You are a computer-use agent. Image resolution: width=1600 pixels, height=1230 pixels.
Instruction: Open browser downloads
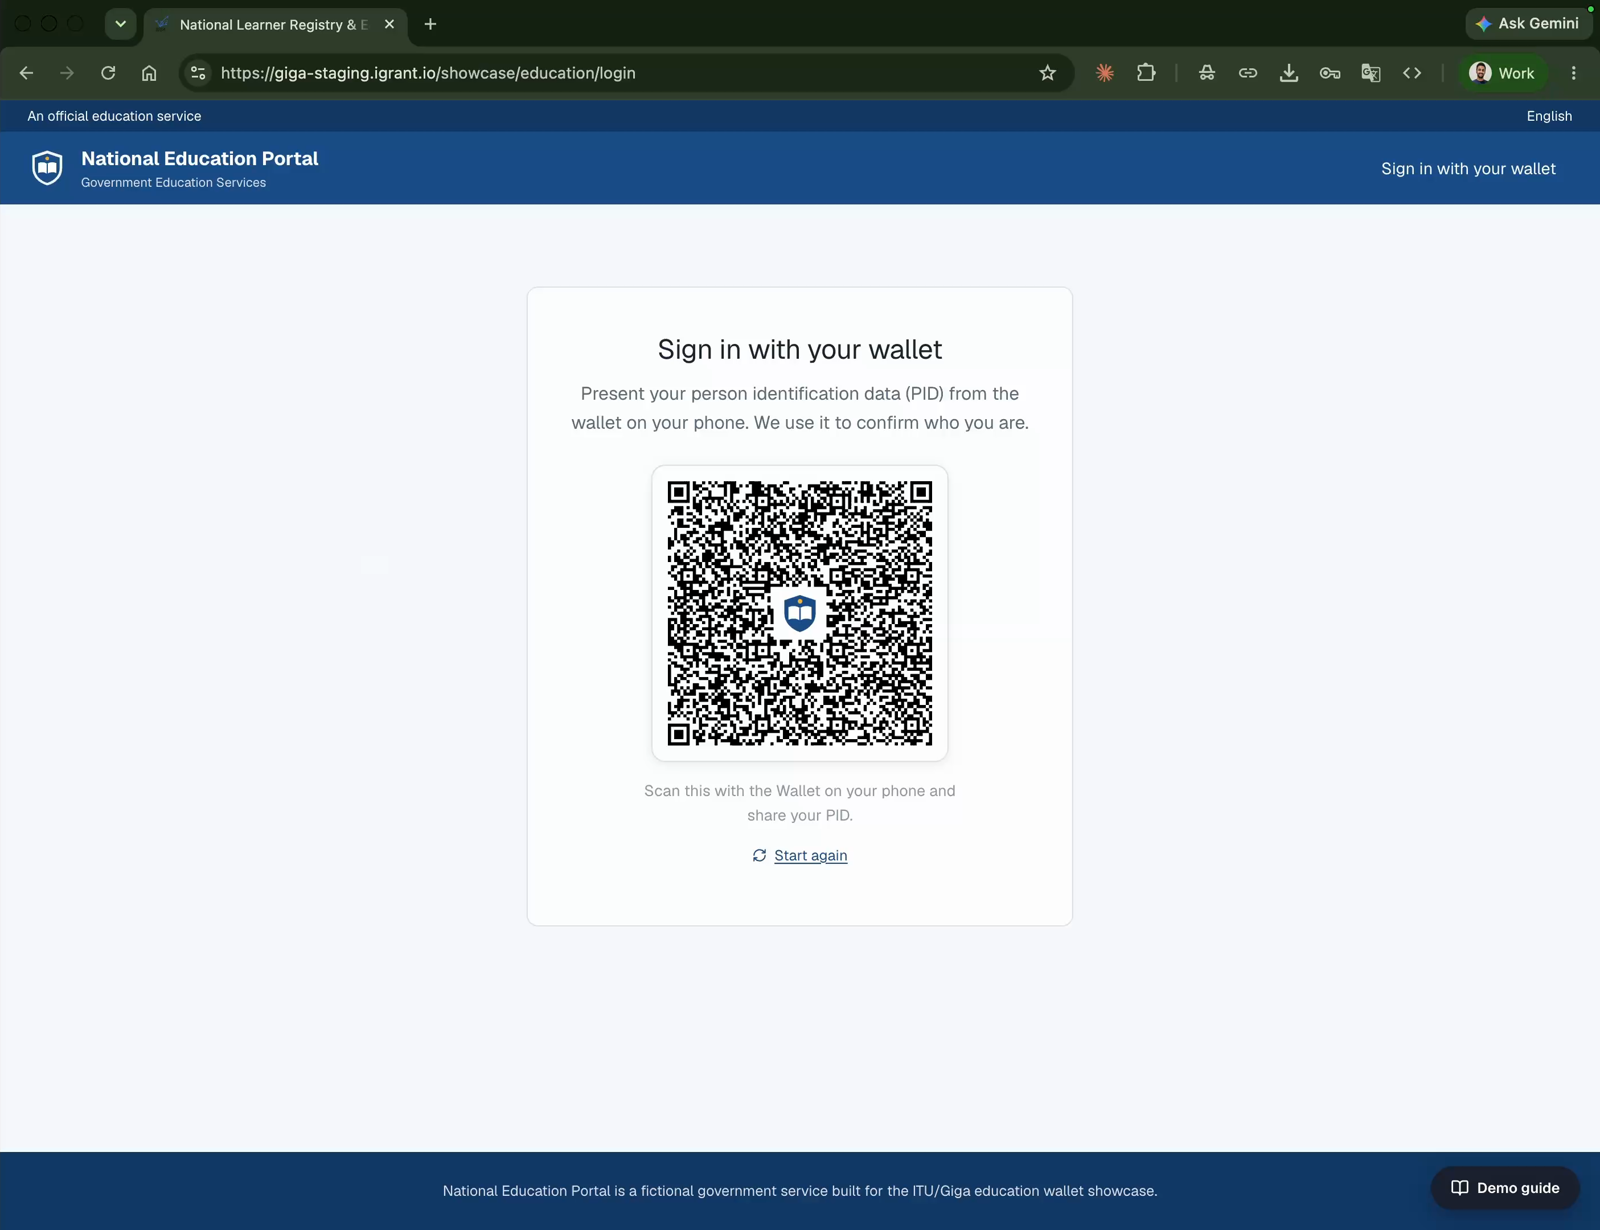tap(1289, 73)
